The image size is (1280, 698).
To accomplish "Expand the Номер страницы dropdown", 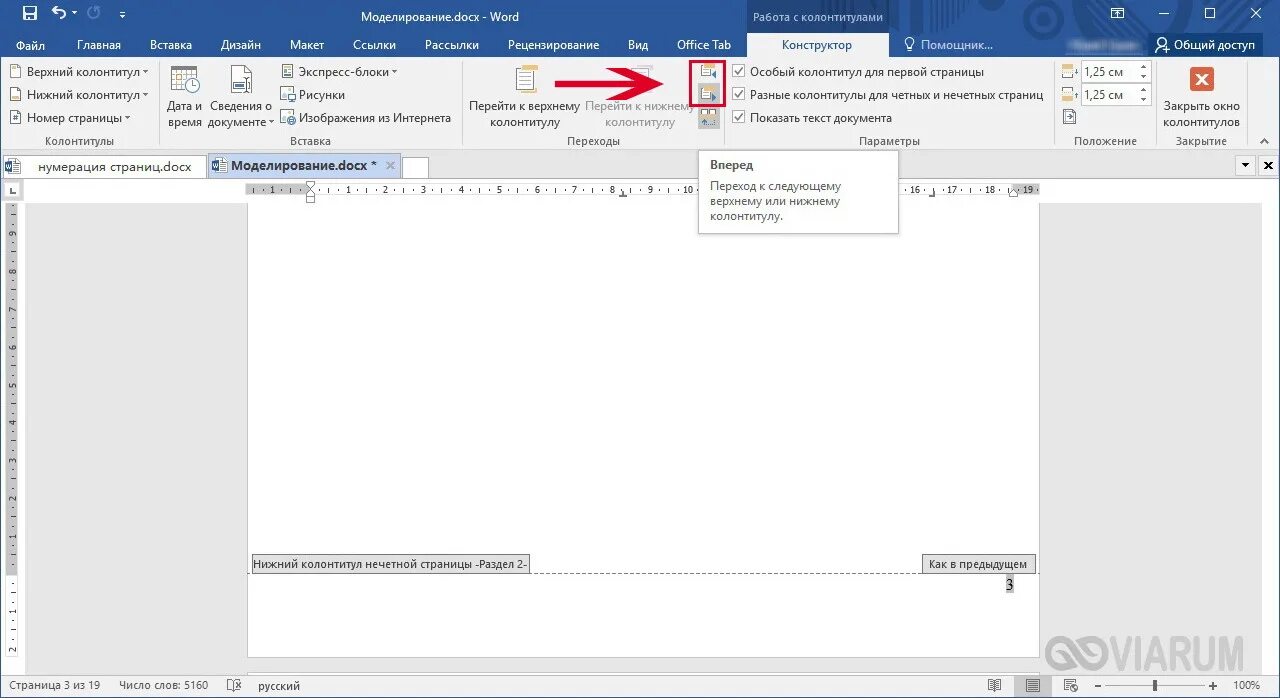I will (71, 118).
